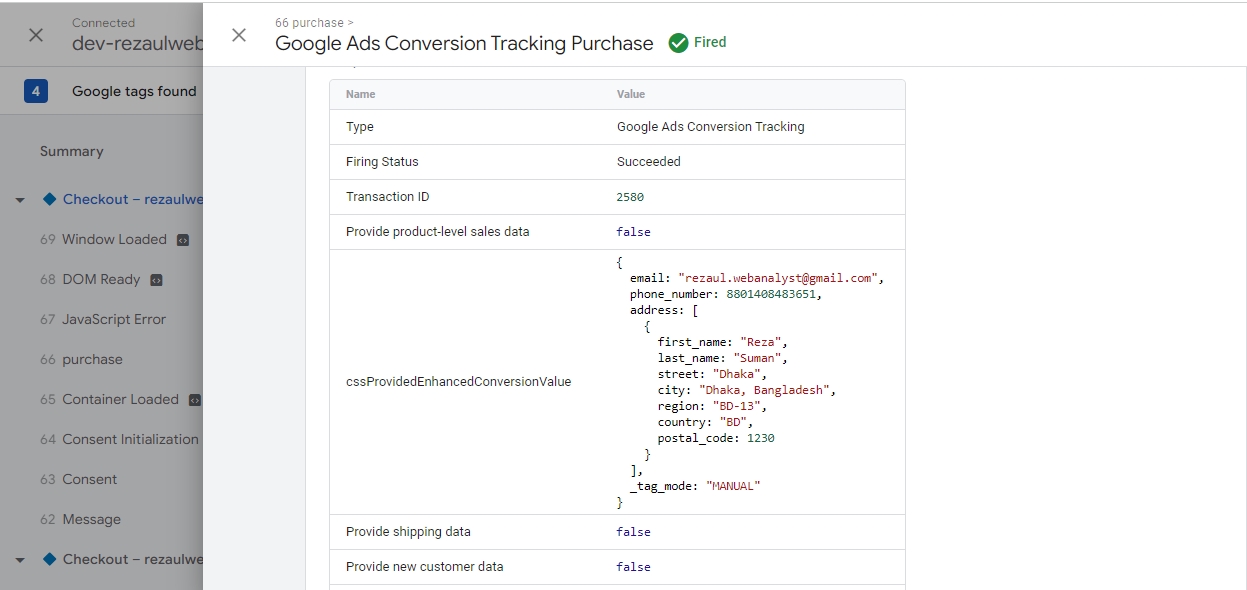Viewport: 1247px width, 590px height.
Task: Go back via 66 purchase breadcrumb
Action: click(308, 22)
